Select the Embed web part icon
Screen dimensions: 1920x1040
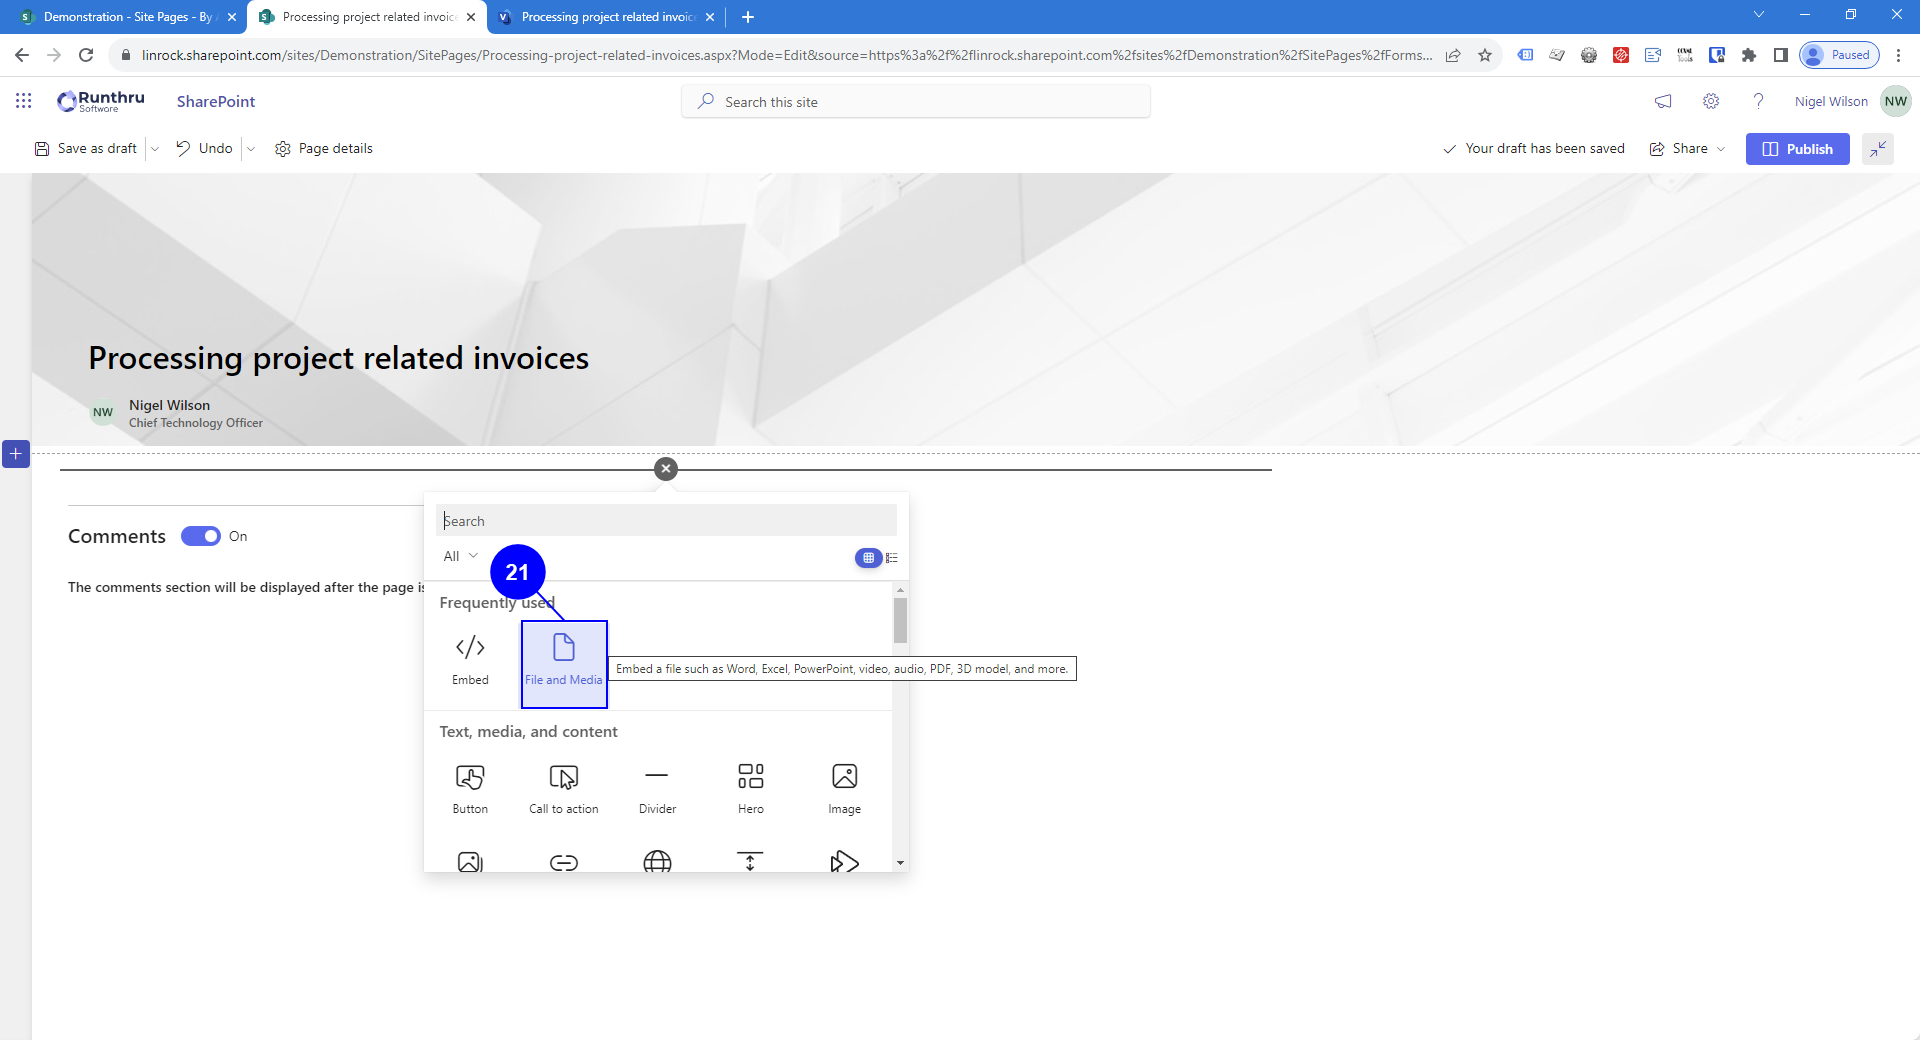470,648
